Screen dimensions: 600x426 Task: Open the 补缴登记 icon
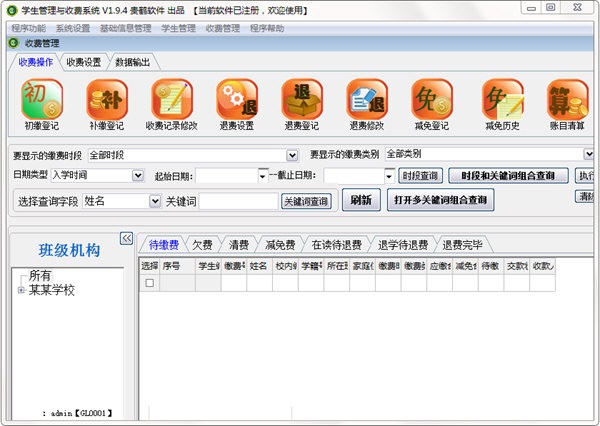click(107, 100)
